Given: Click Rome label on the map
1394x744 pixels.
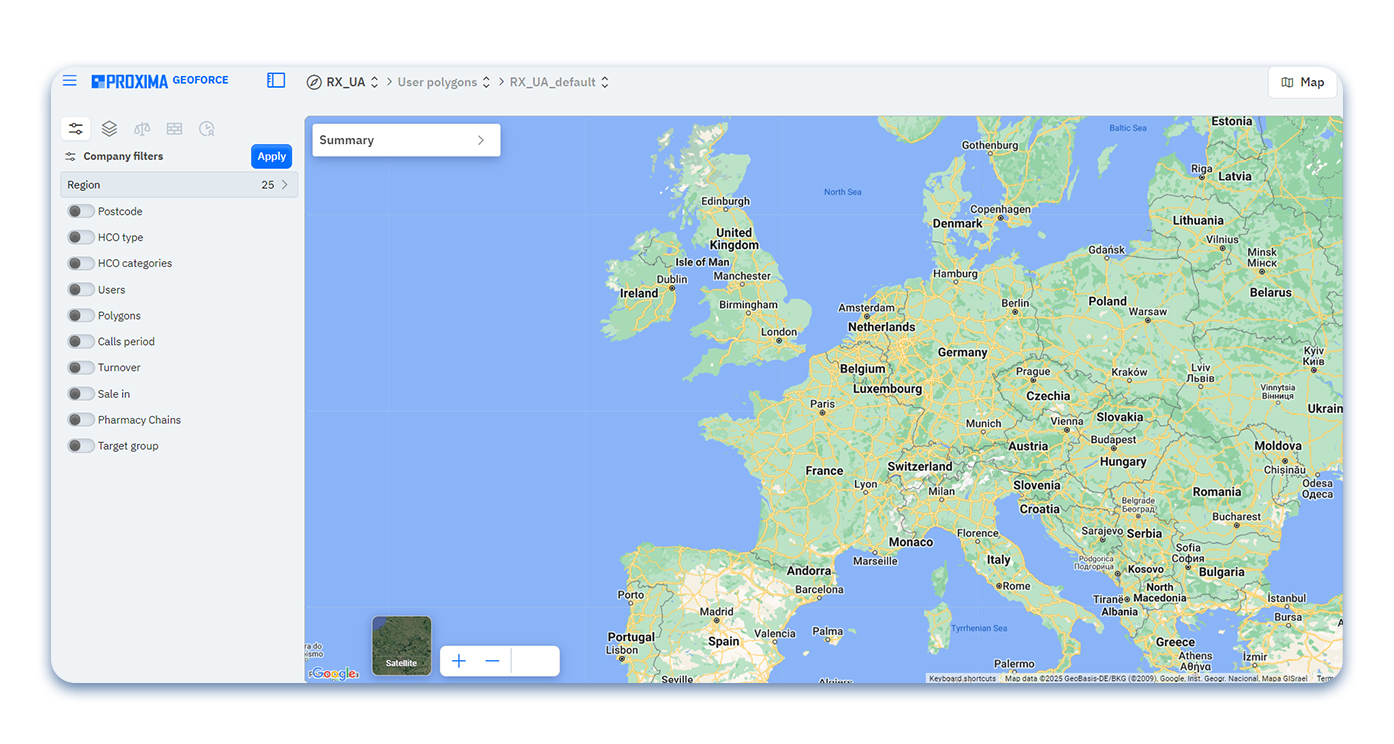Looking at the screenshot, I should point(1016,586).
